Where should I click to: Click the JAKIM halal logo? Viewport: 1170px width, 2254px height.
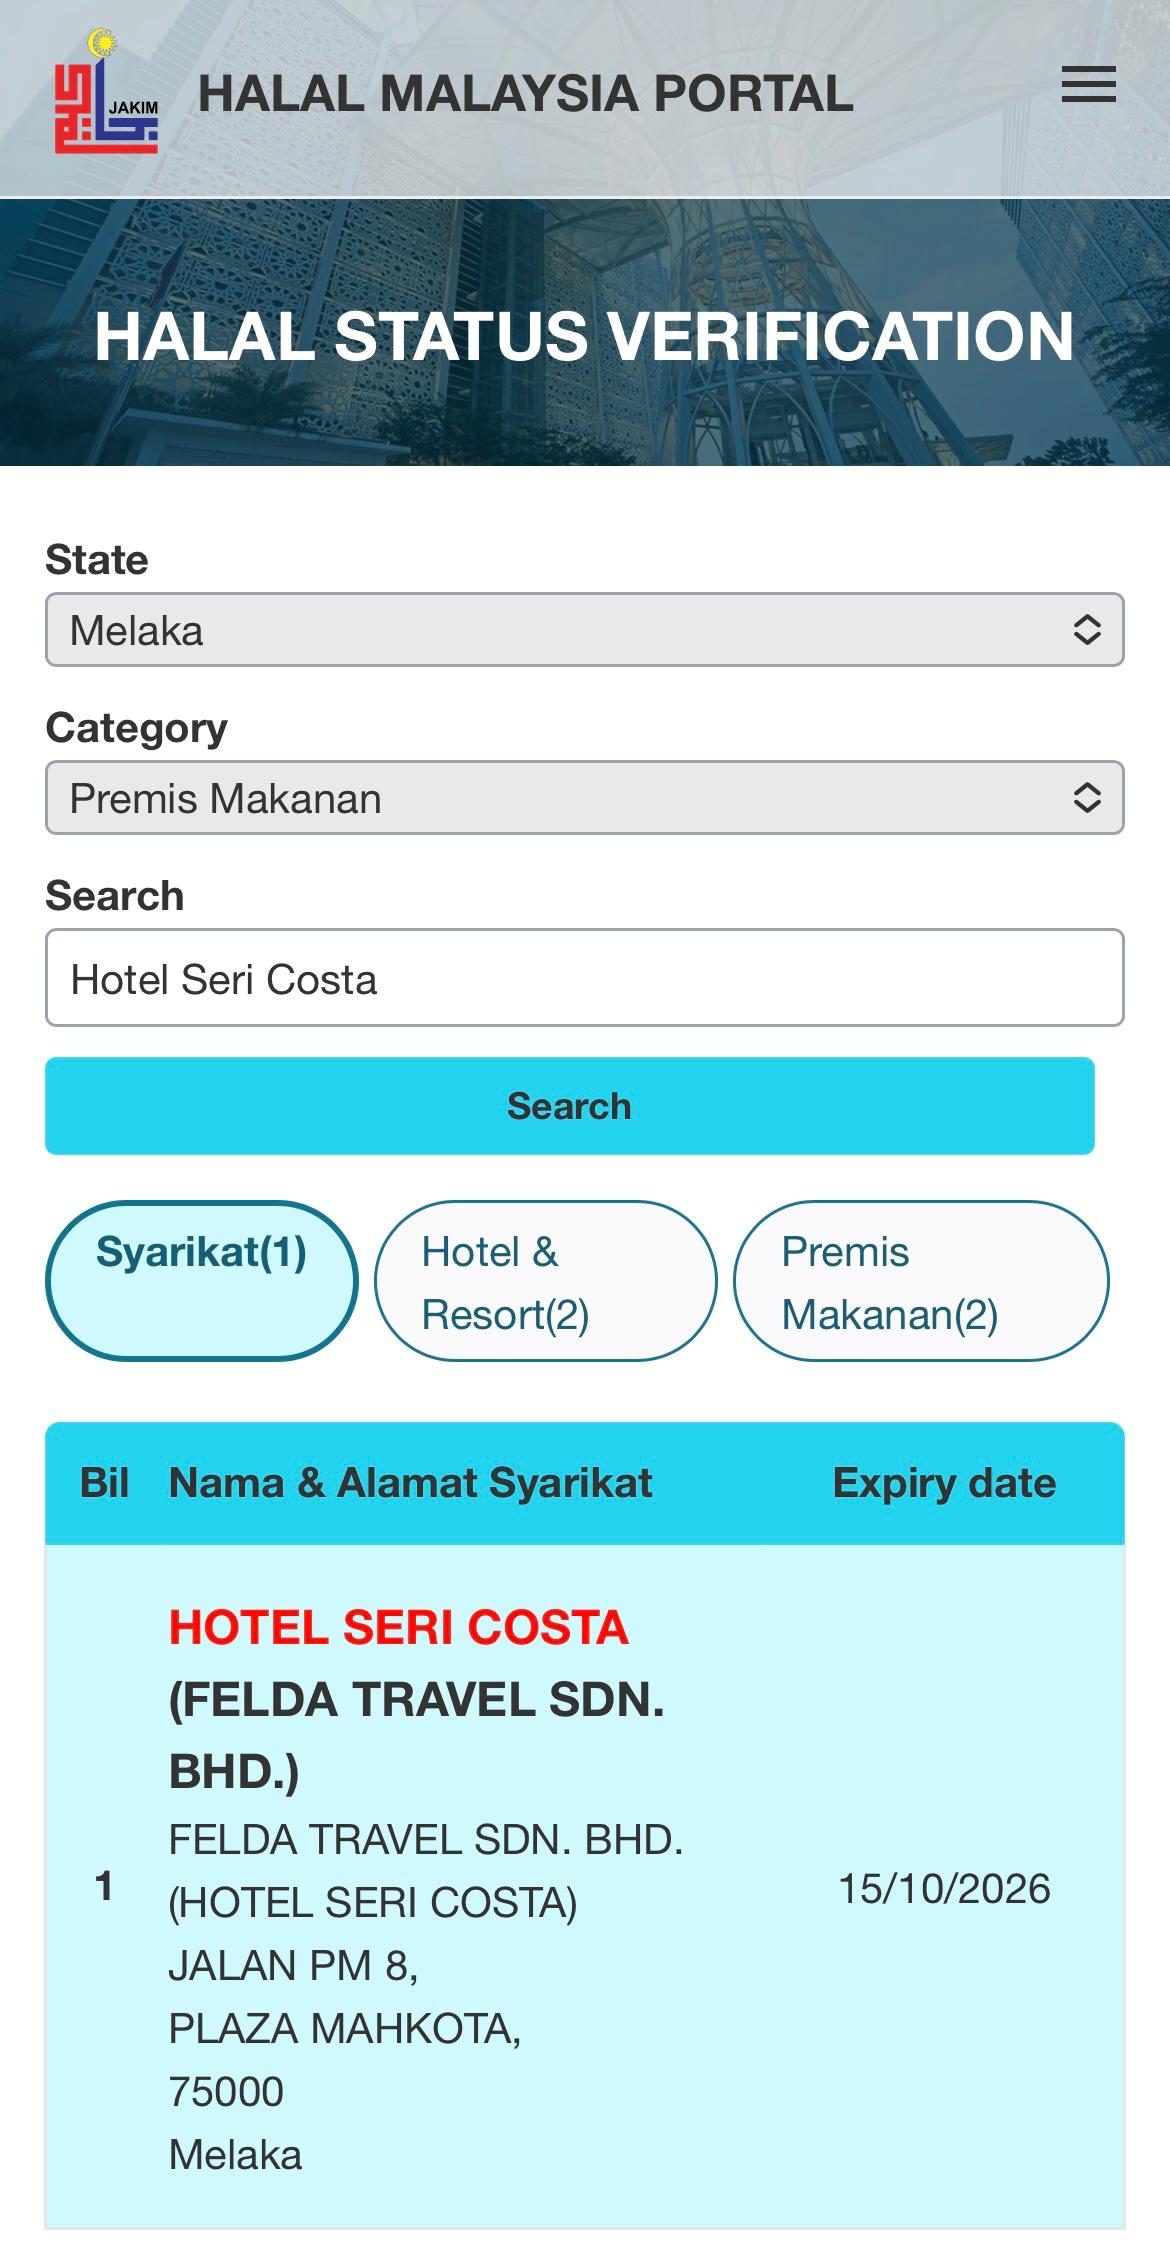point(106,95)
